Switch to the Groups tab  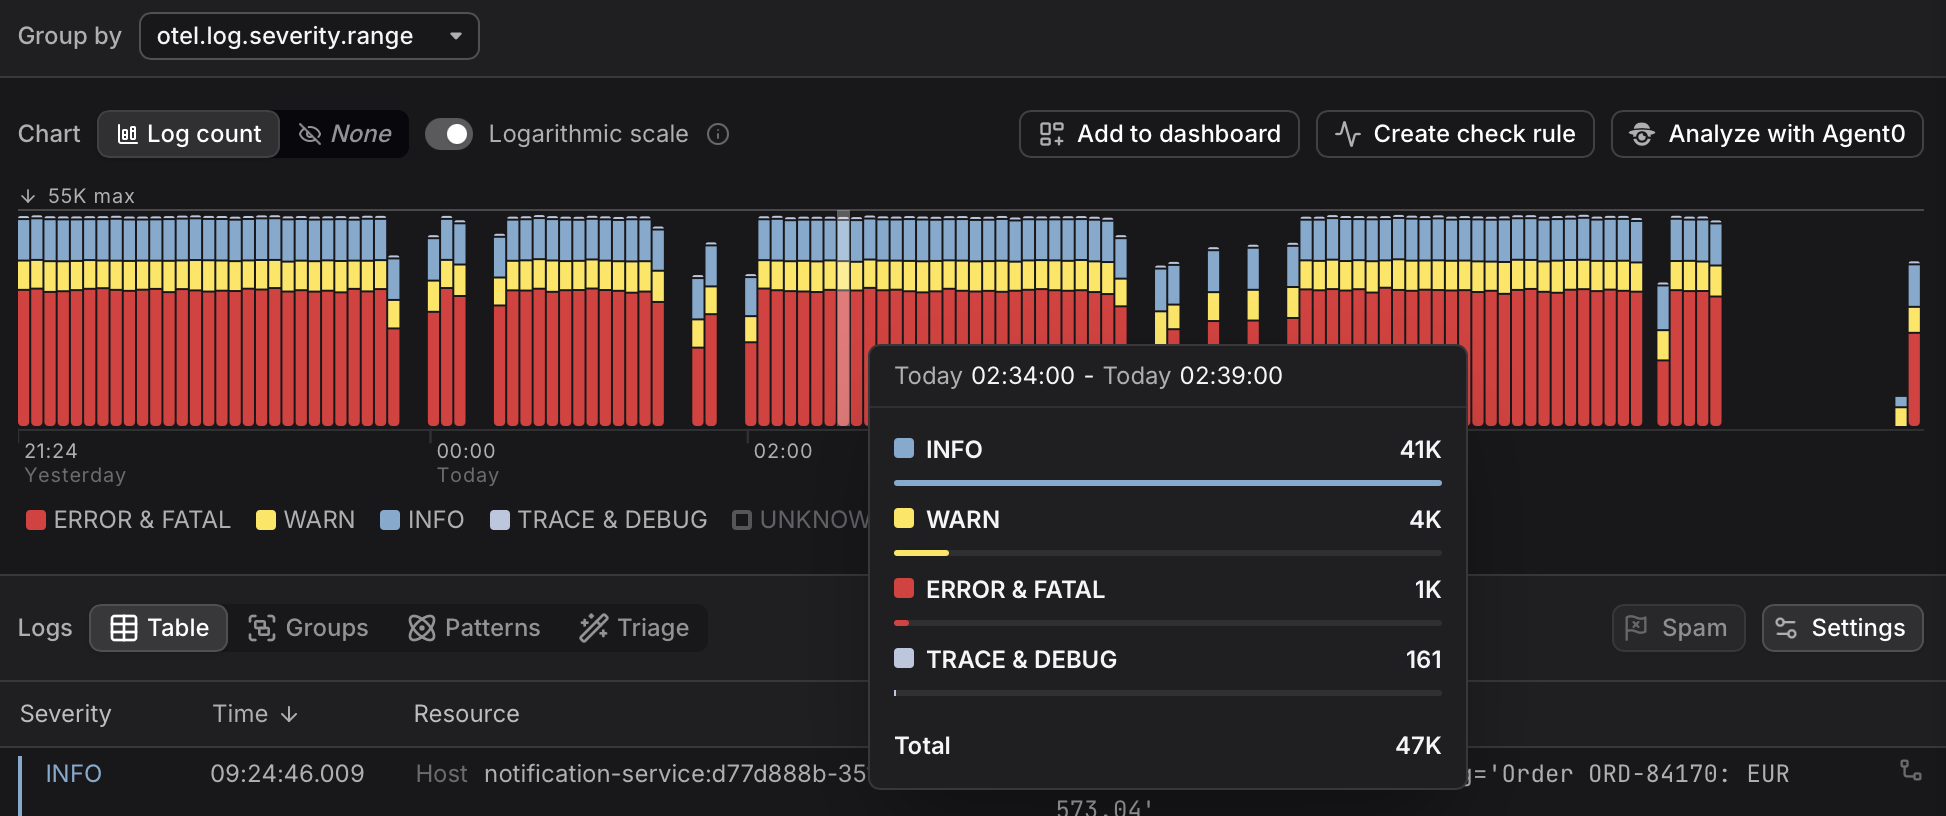coord(308,628)
